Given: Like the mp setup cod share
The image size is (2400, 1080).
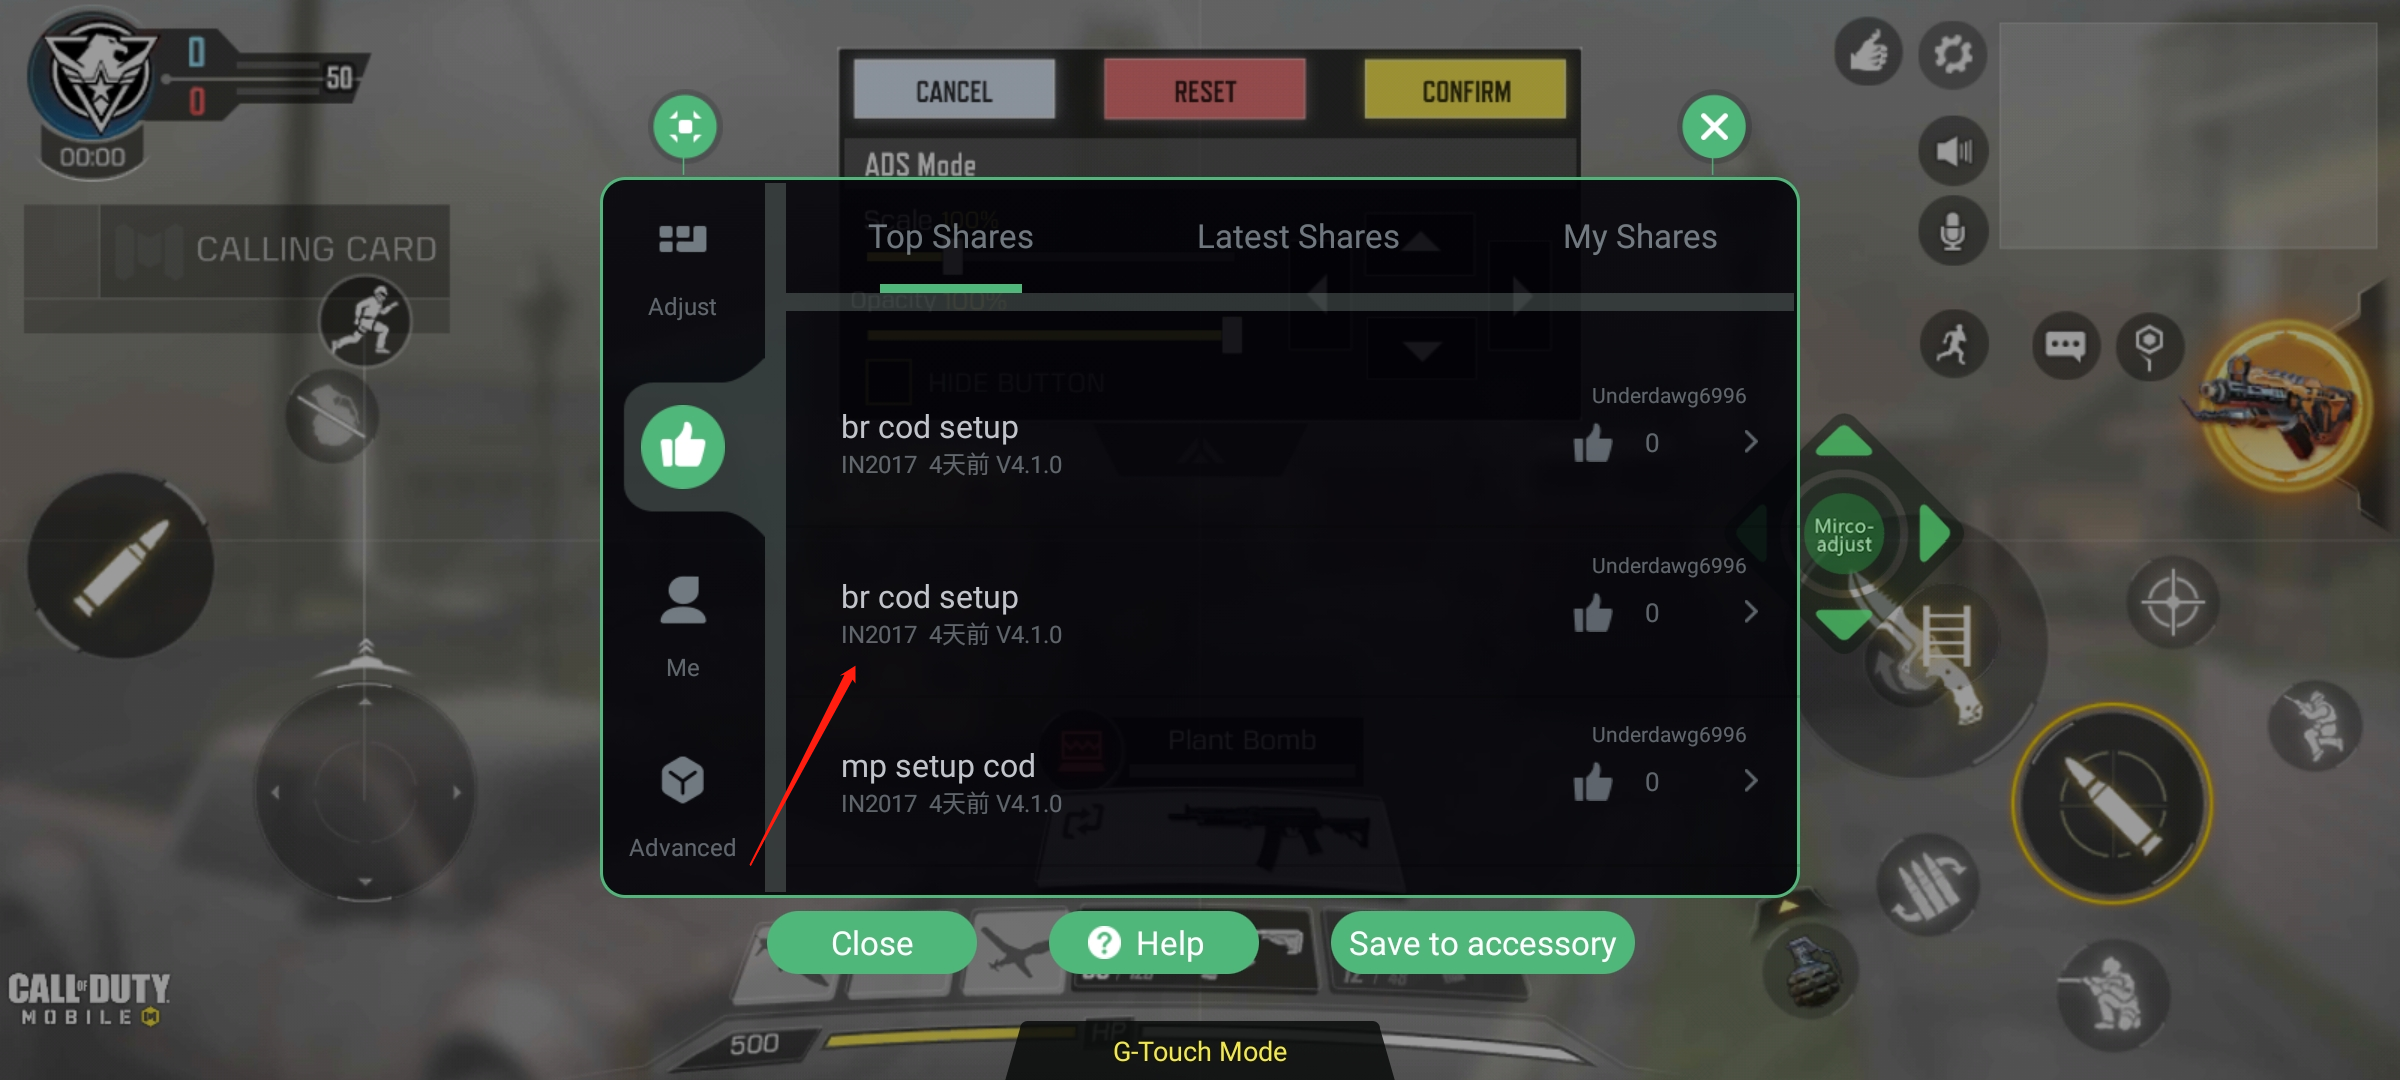Looking at the screenshot, I should [1593, 782].
